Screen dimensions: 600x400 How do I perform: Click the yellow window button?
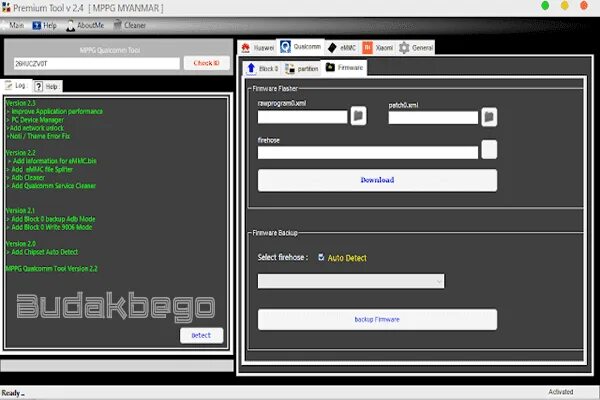(565, 6)
